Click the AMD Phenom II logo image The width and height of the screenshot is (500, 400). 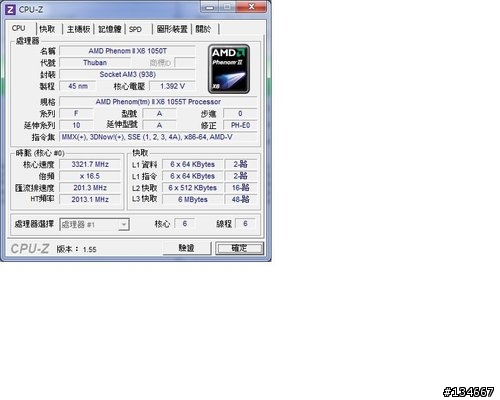point(229,69)
